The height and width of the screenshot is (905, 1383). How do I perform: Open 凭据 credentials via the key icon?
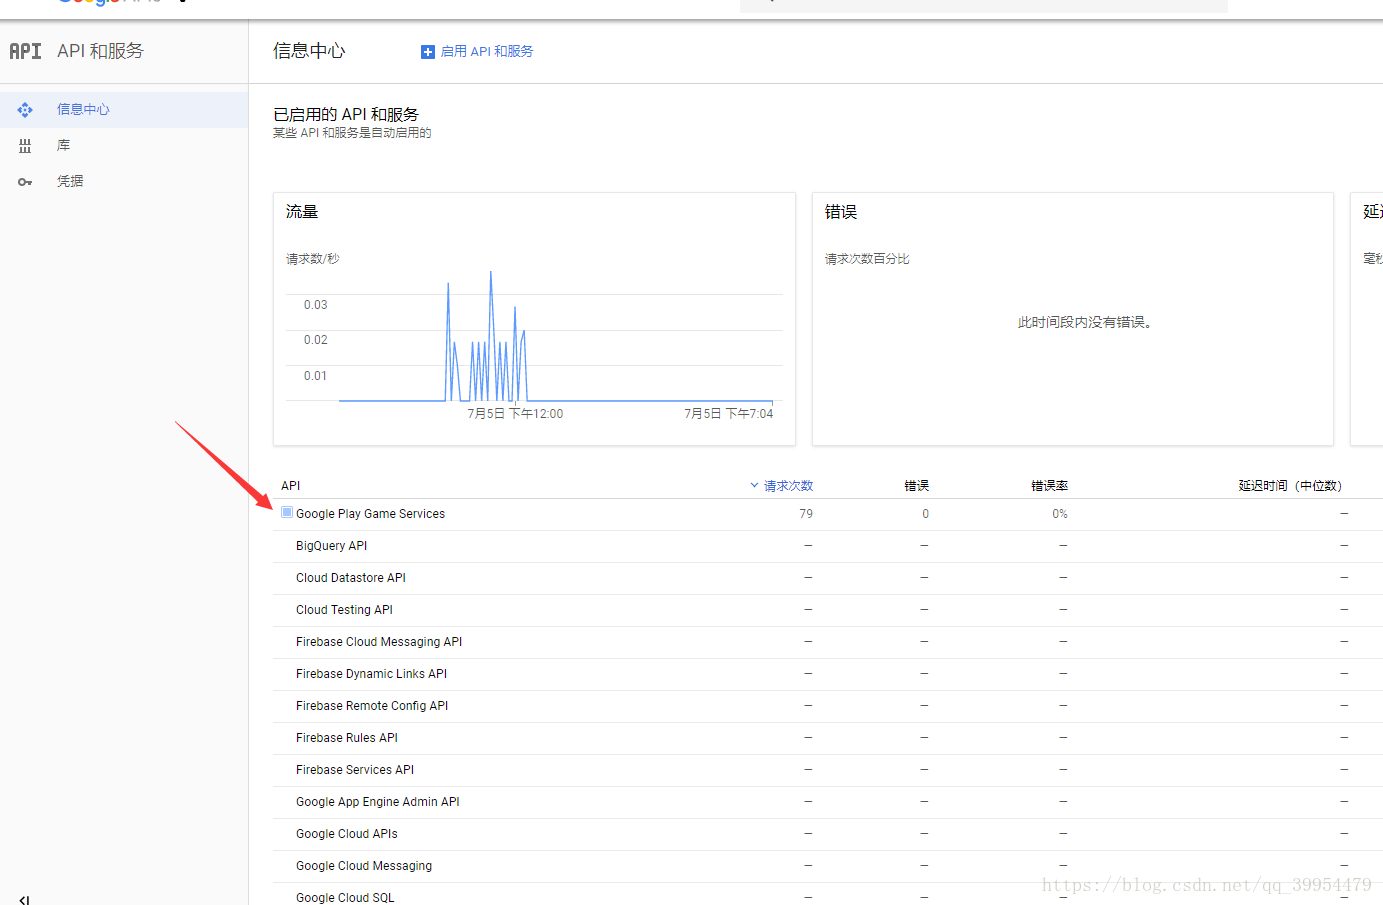(25, 182)
